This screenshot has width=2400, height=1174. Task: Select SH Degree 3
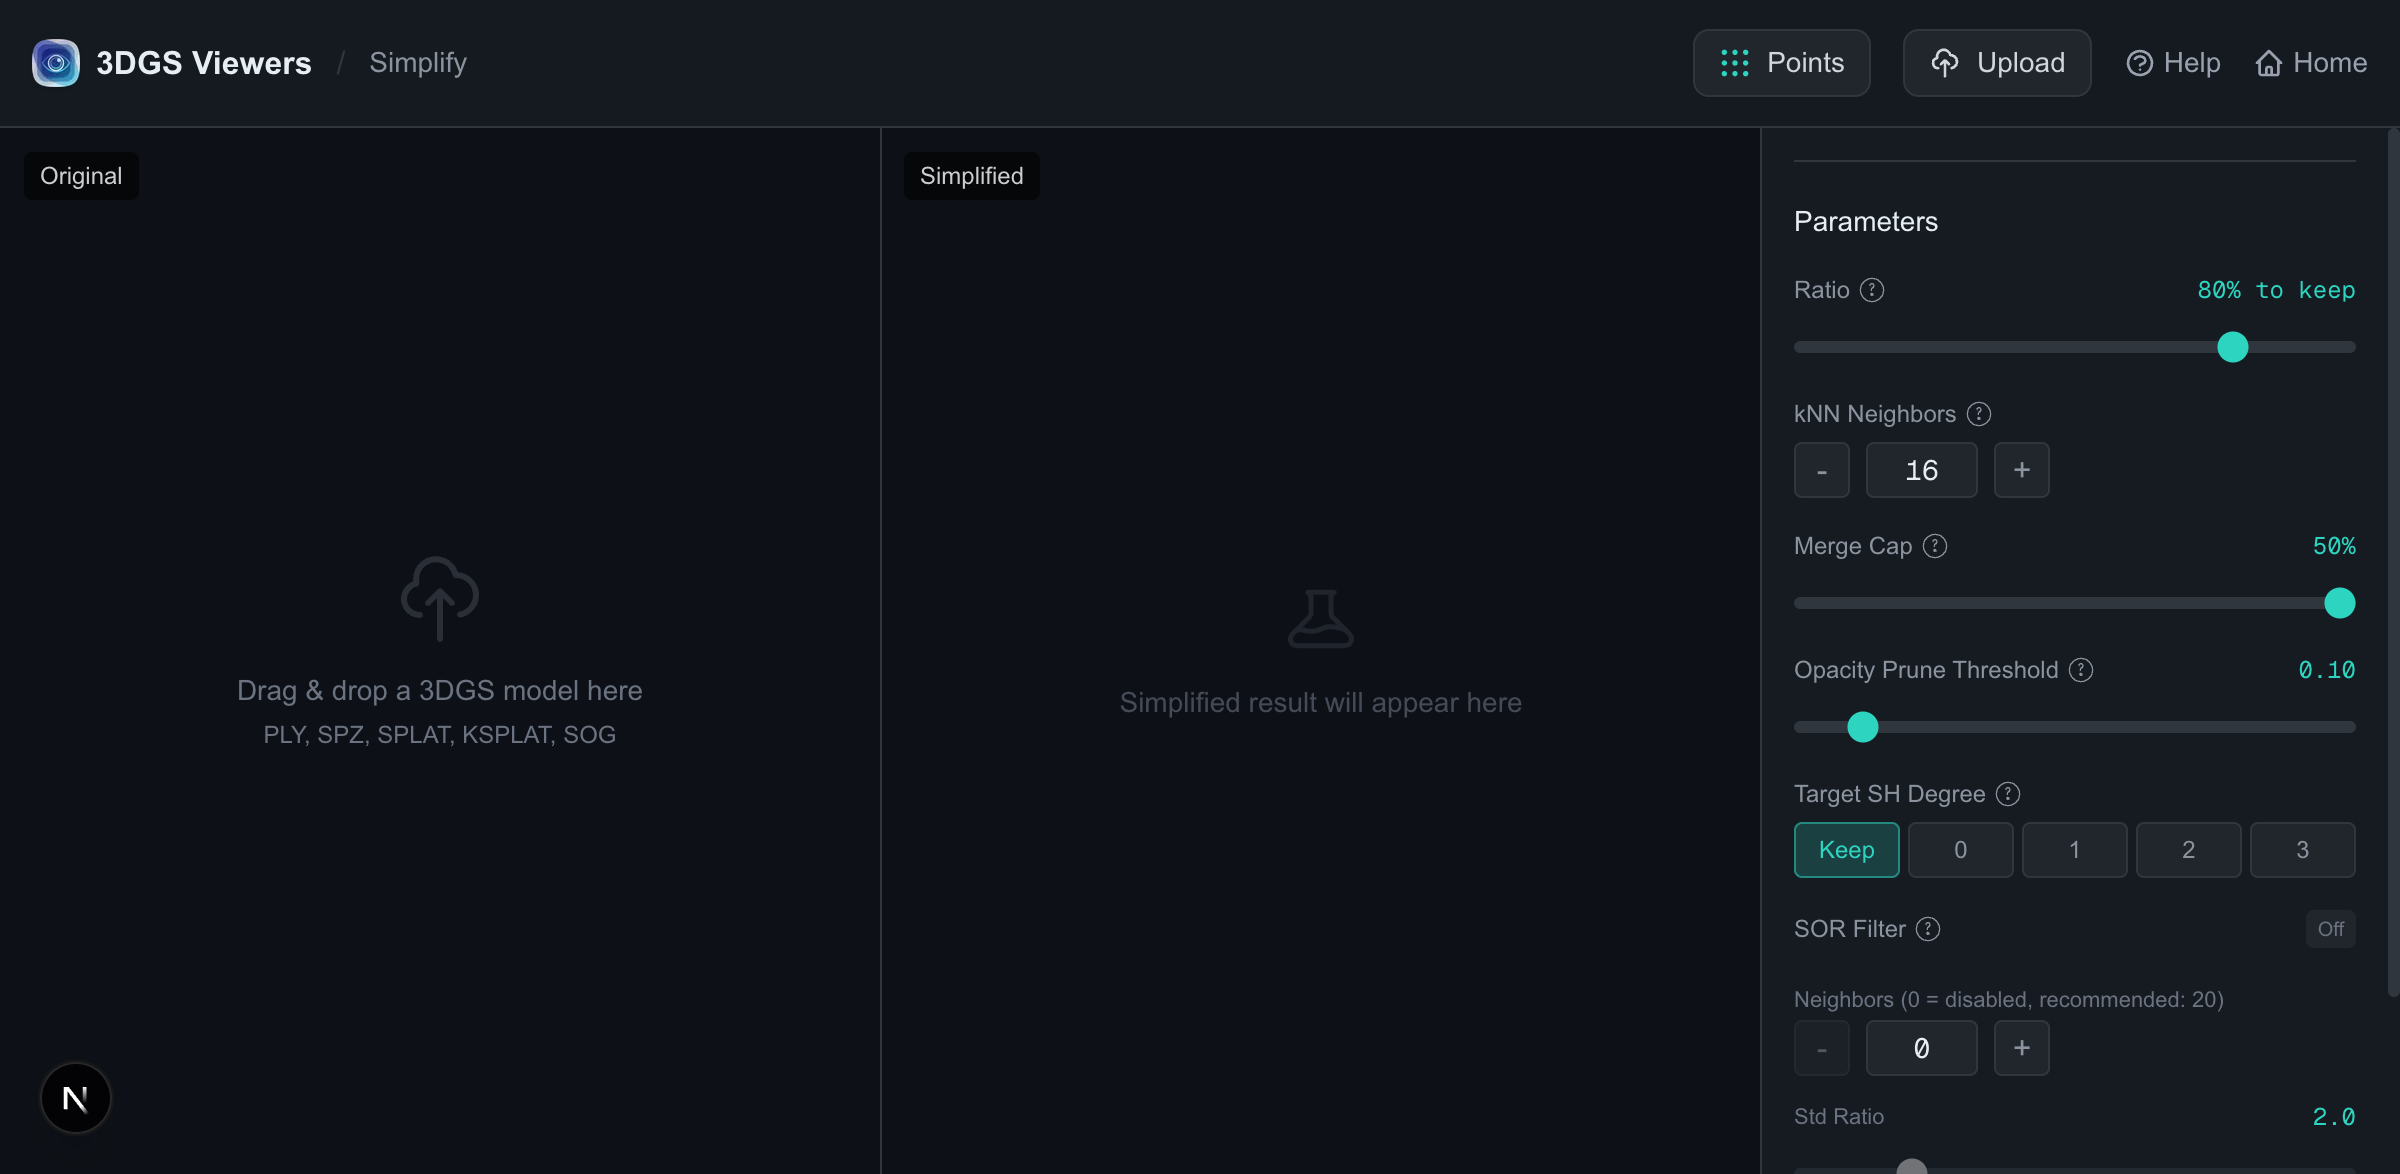[x=2303, y=850]
